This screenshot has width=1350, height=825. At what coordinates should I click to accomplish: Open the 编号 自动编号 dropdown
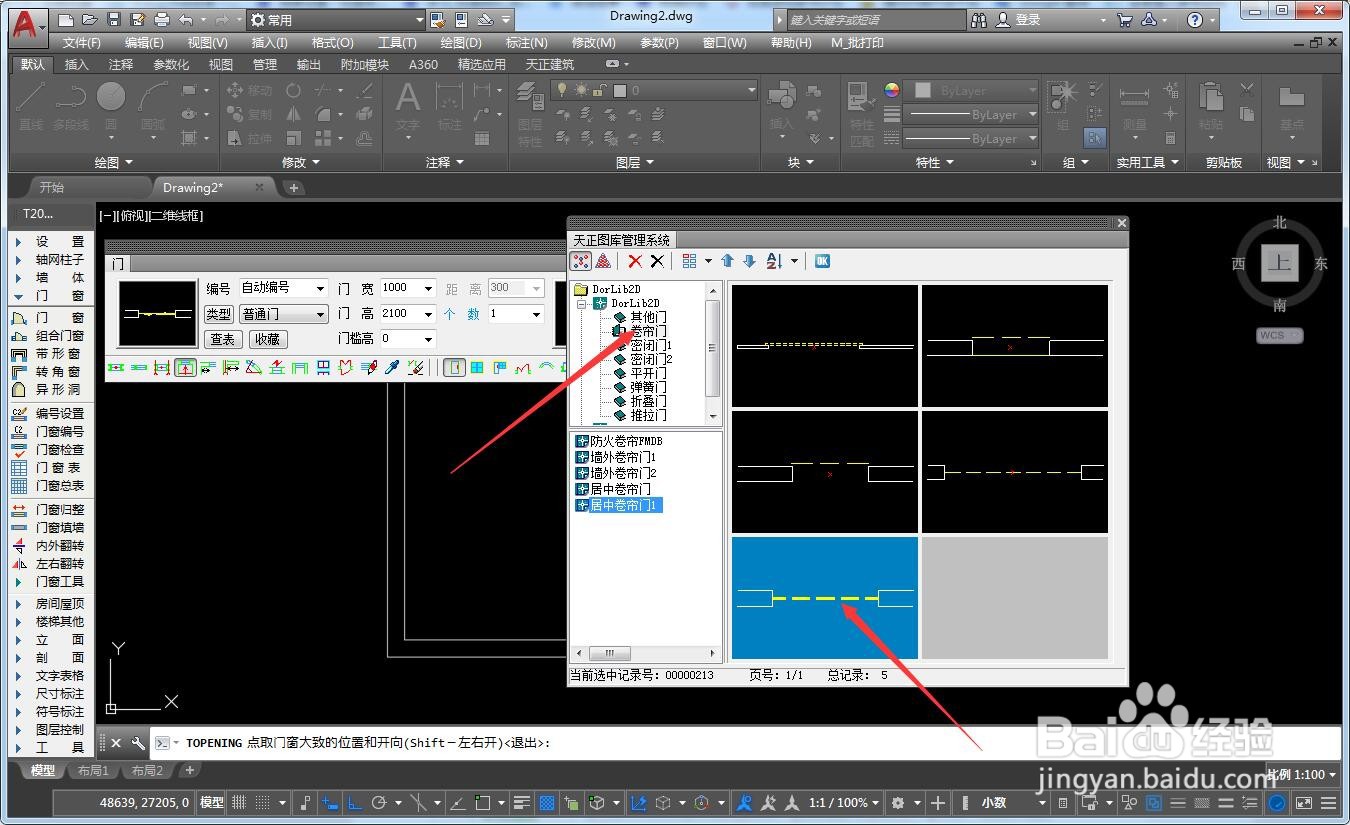pos(320,288)
